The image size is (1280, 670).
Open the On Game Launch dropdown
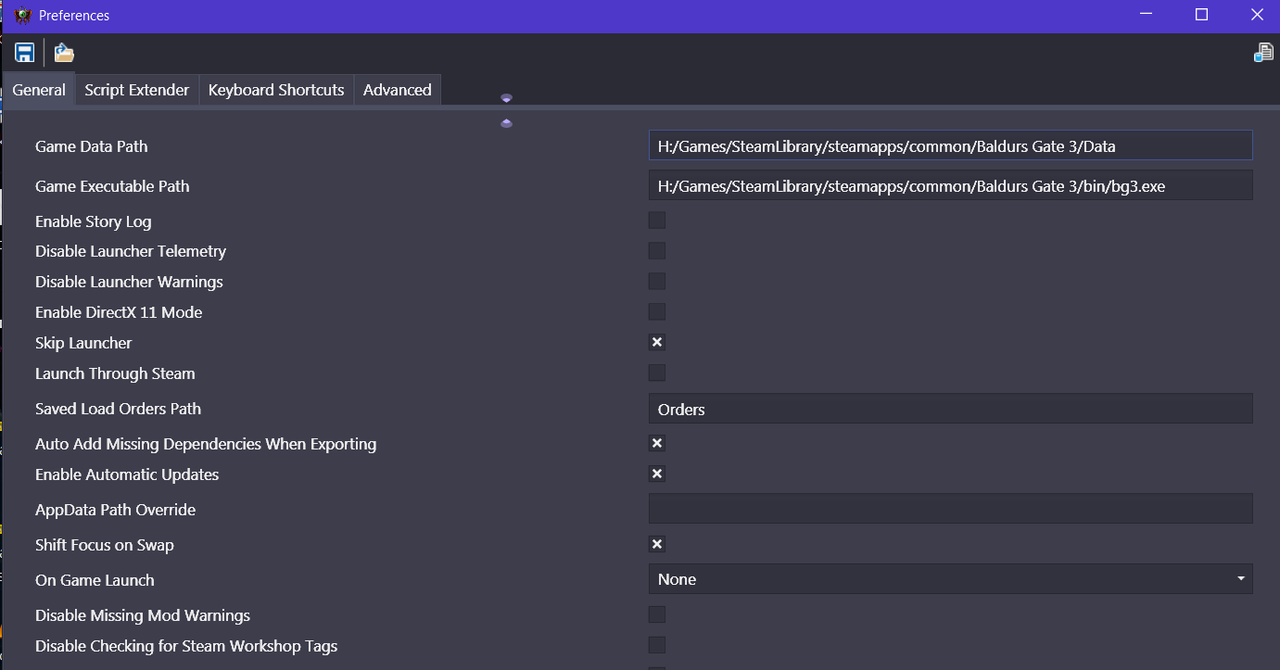pyautogui.click(x=950, y=579)
